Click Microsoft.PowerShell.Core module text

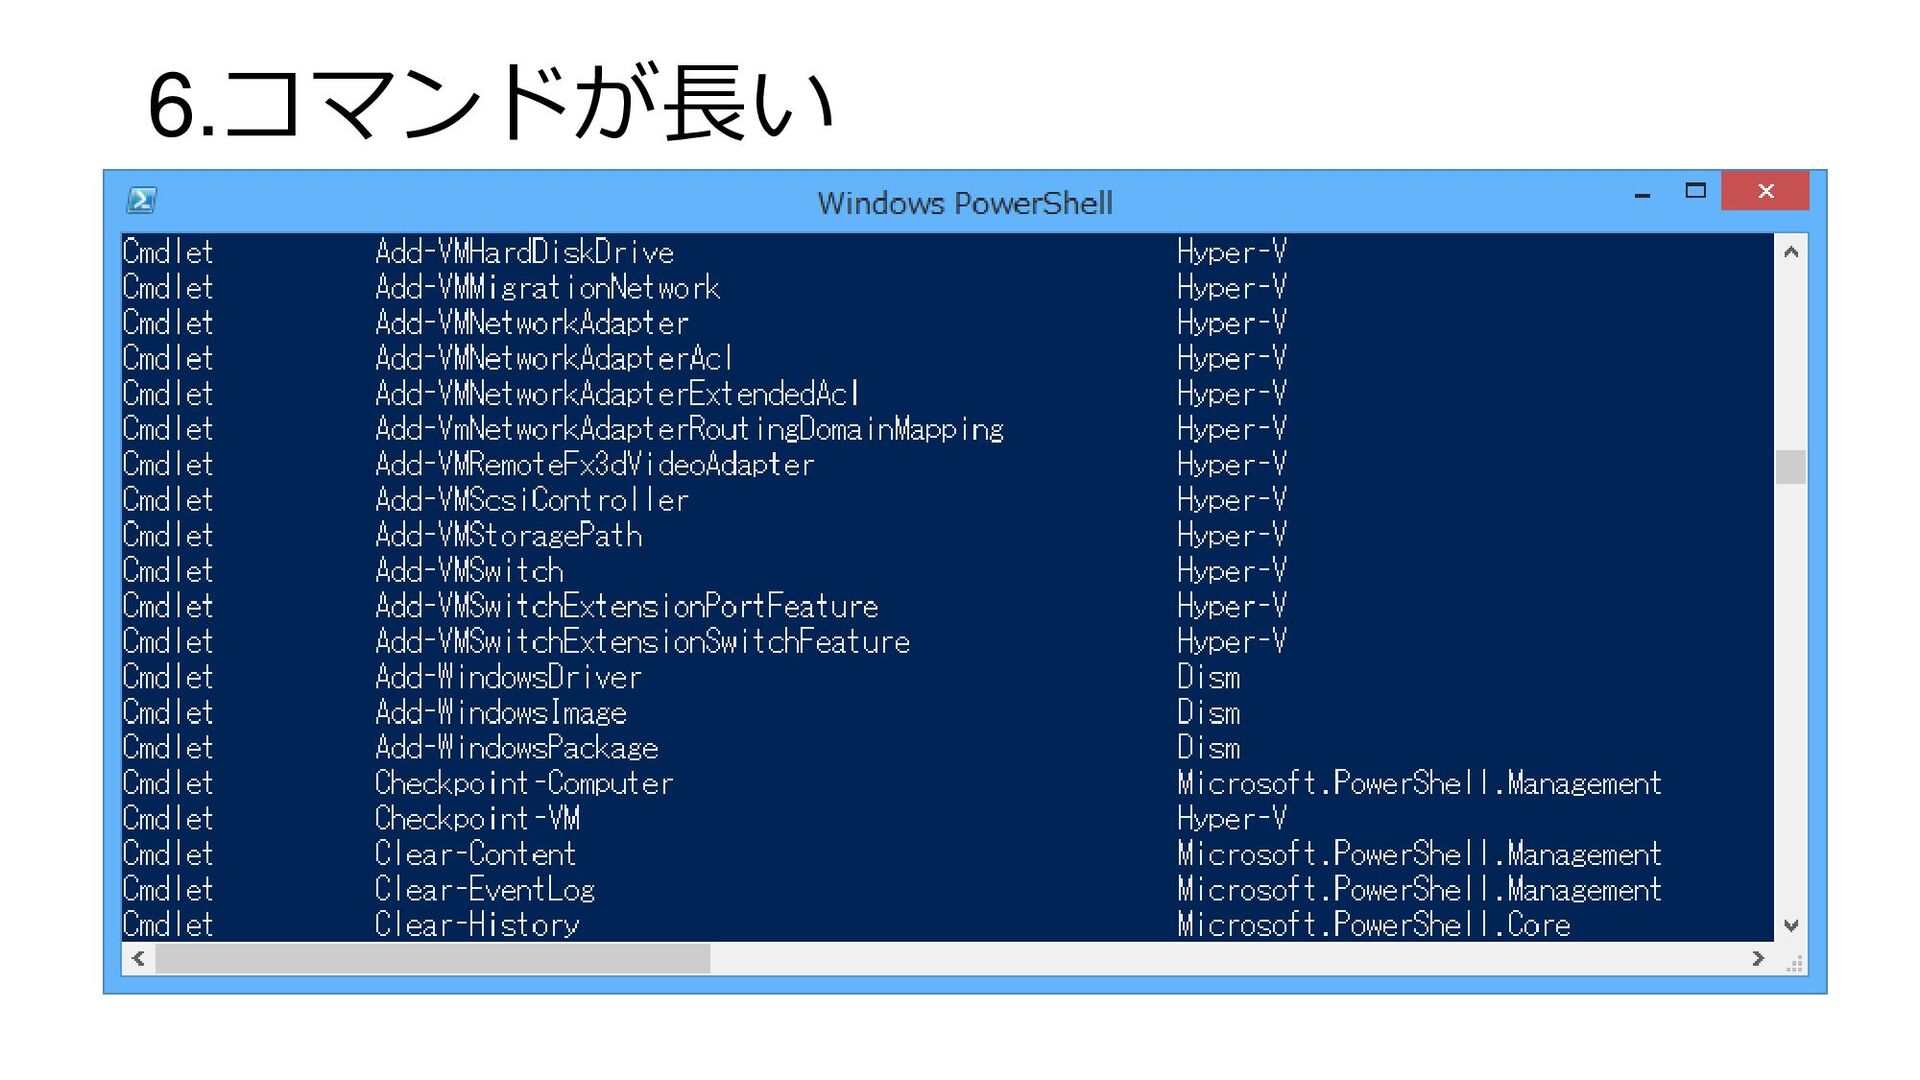coord(1373,925)
